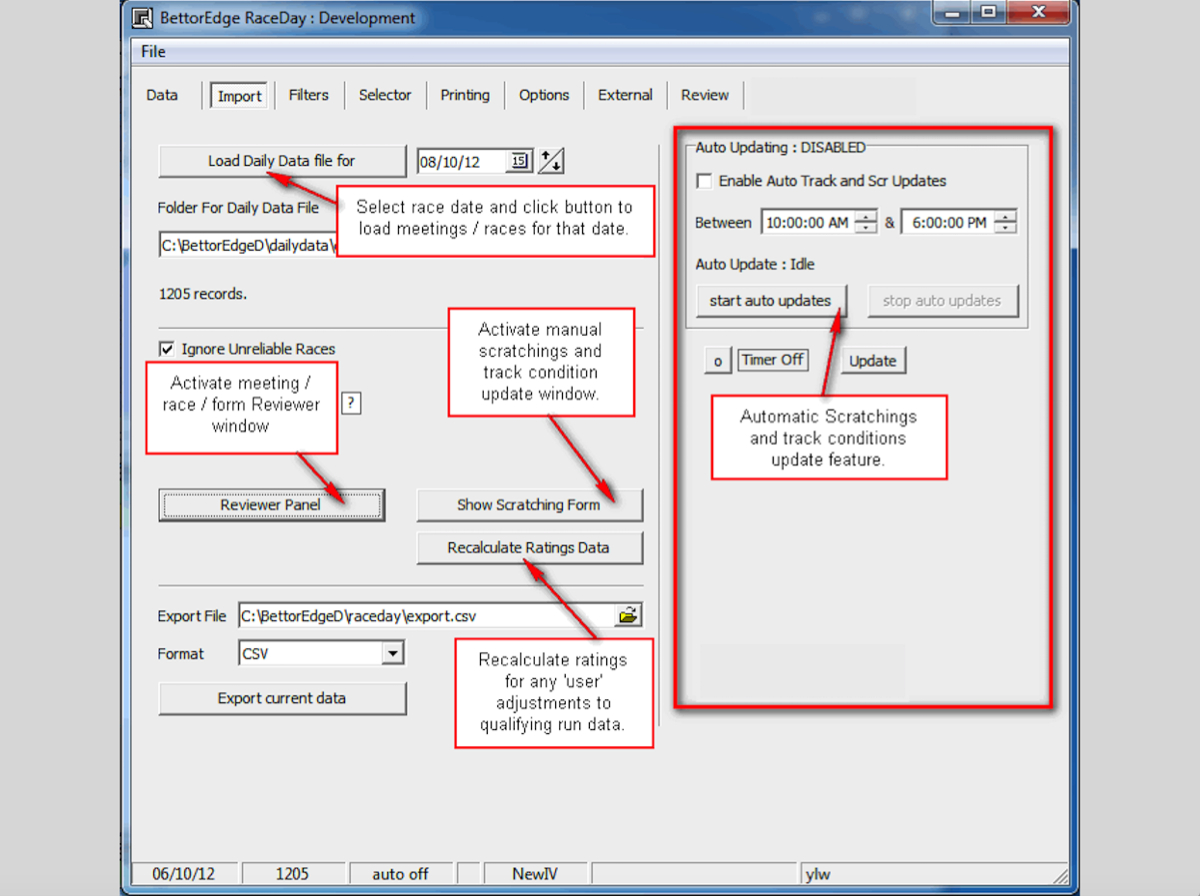Click the 10:00:00 AM start time field

click(808, 223)
